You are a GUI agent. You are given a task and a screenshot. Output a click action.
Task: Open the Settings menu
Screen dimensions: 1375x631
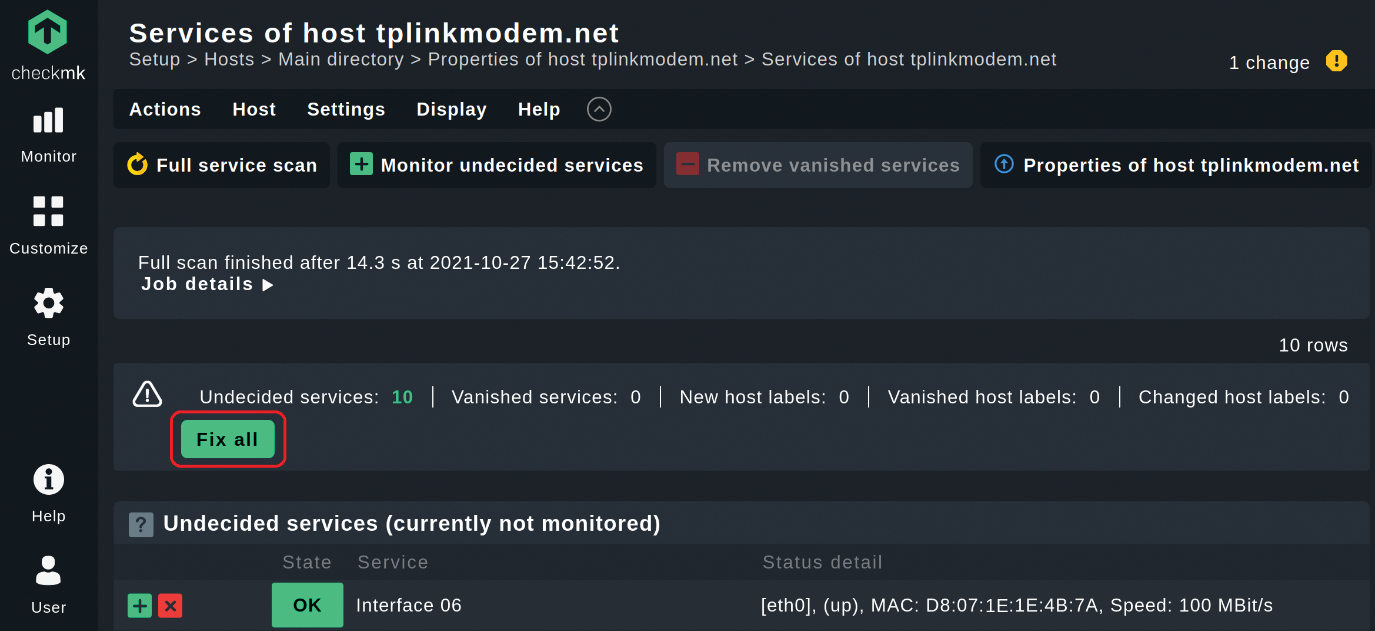[x=346, y=109]
